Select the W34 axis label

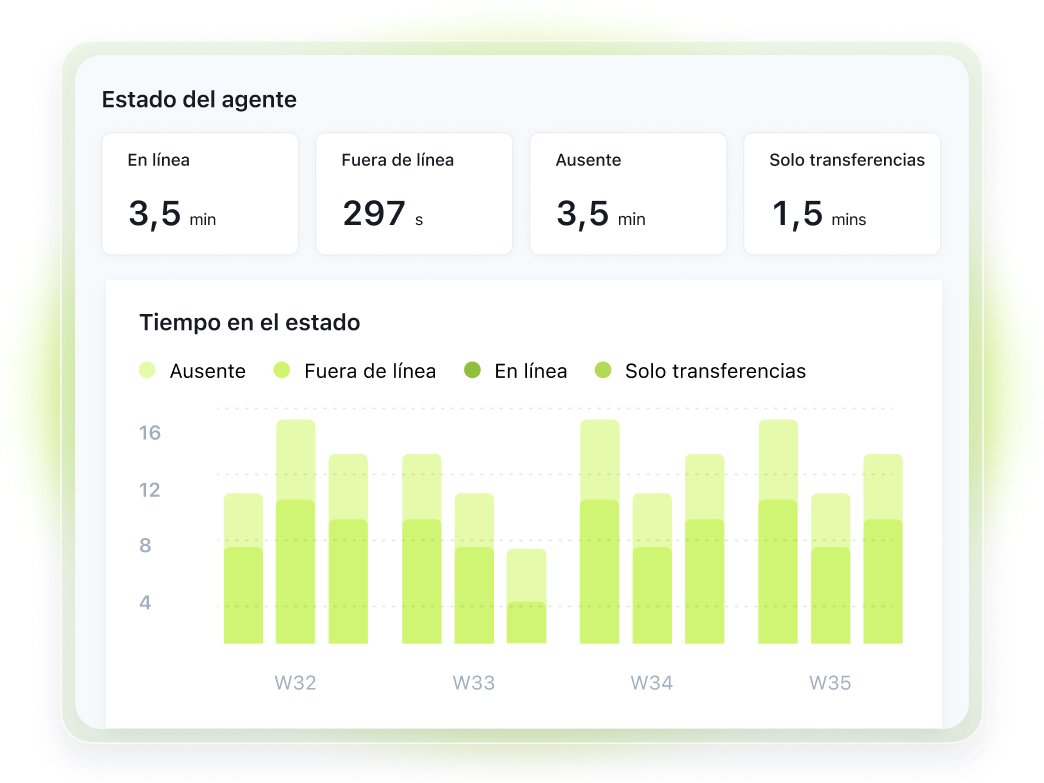pyautogui.click(x=651, y=683)
